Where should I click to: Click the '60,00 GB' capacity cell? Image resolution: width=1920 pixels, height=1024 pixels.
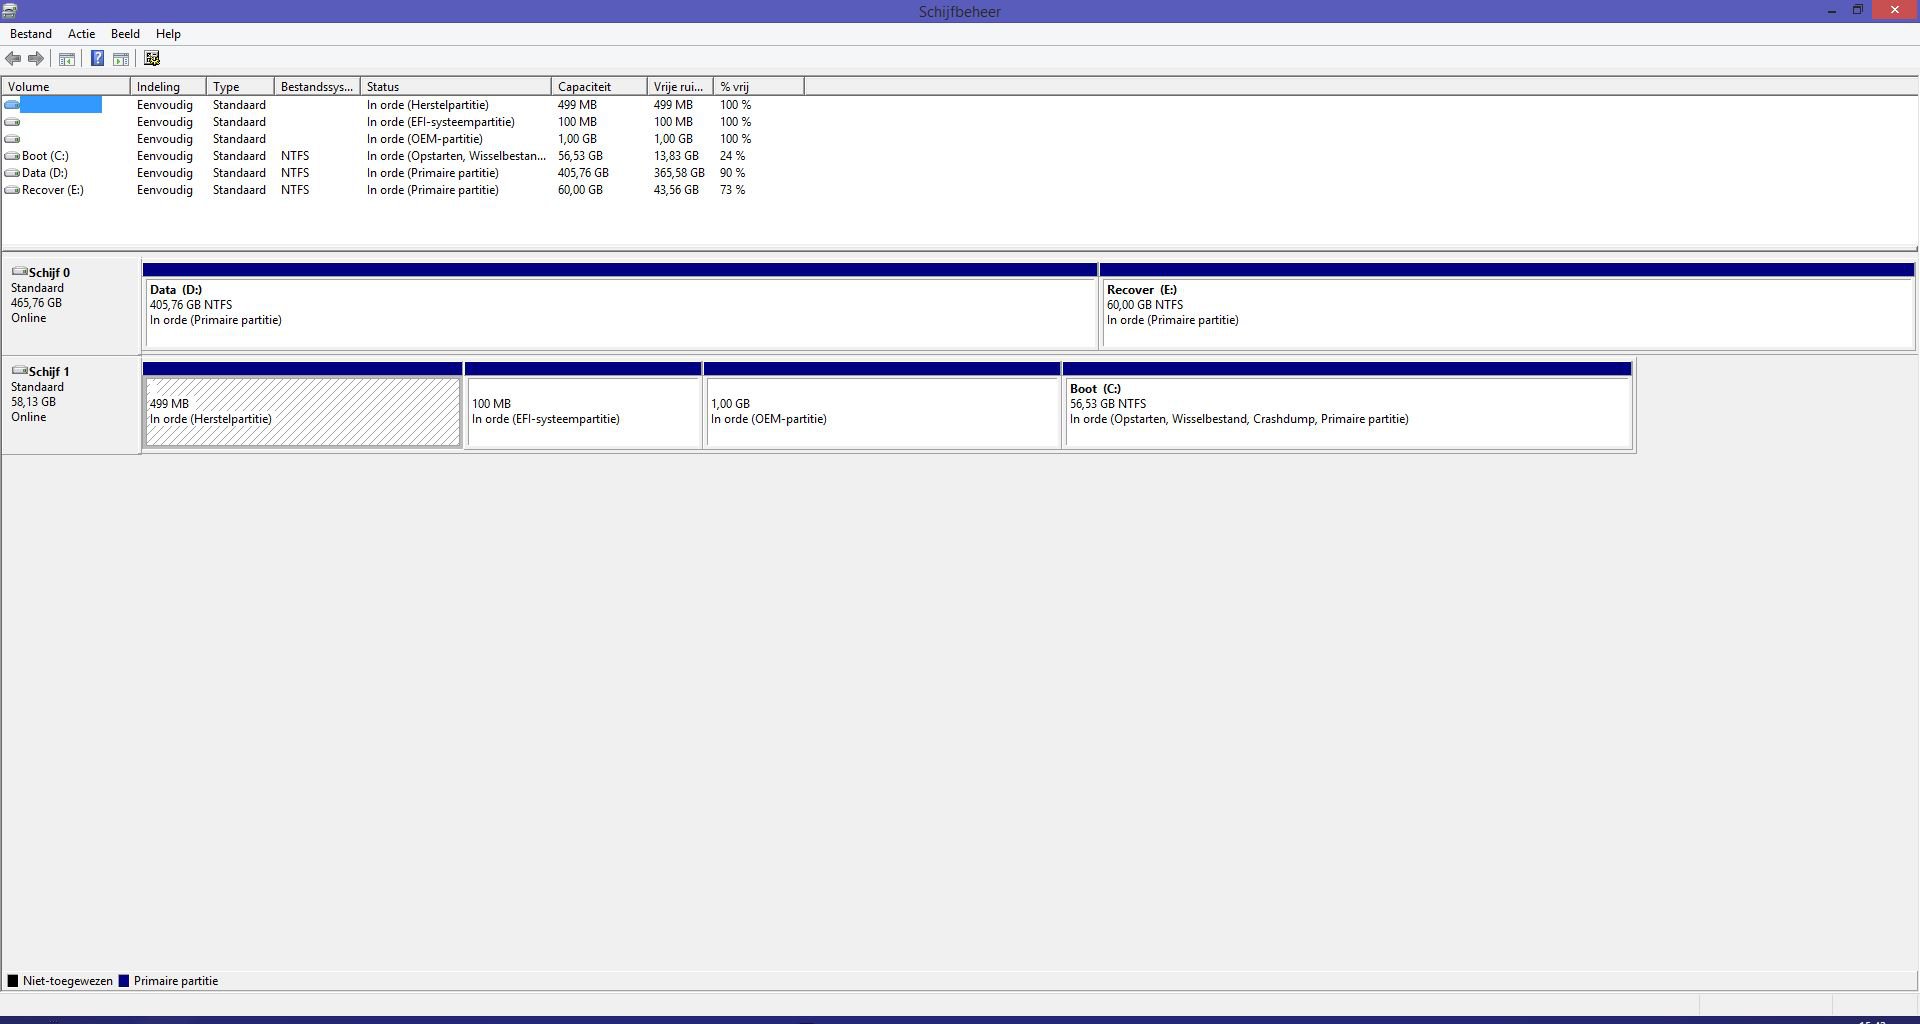point(580,190)
